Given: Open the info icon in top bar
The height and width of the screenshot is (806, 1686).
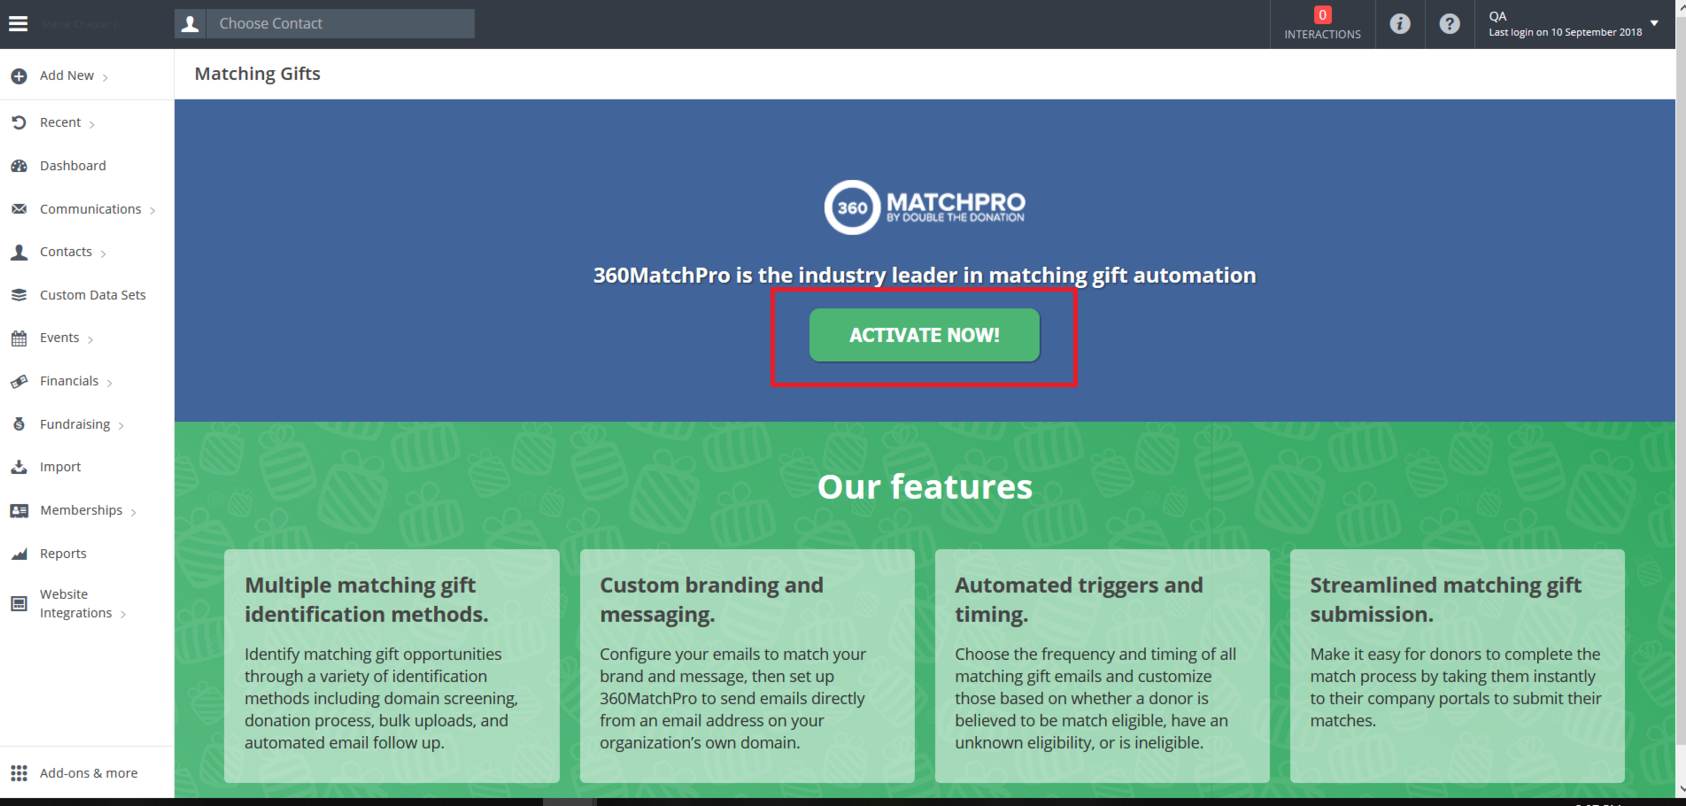Looking at the screenshot, I should (x=1400, y=23).
